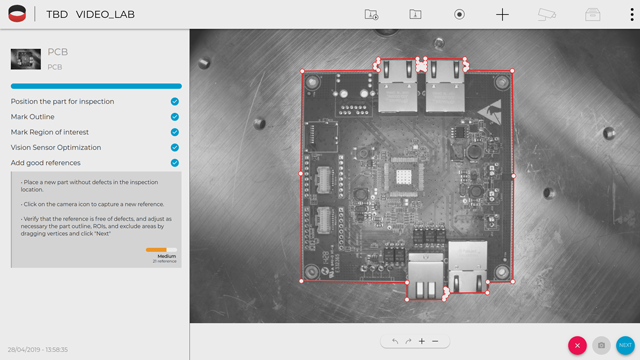640x360 pixels.
Task: Open the folder with download icon
Action: click(x=415, y=14)
